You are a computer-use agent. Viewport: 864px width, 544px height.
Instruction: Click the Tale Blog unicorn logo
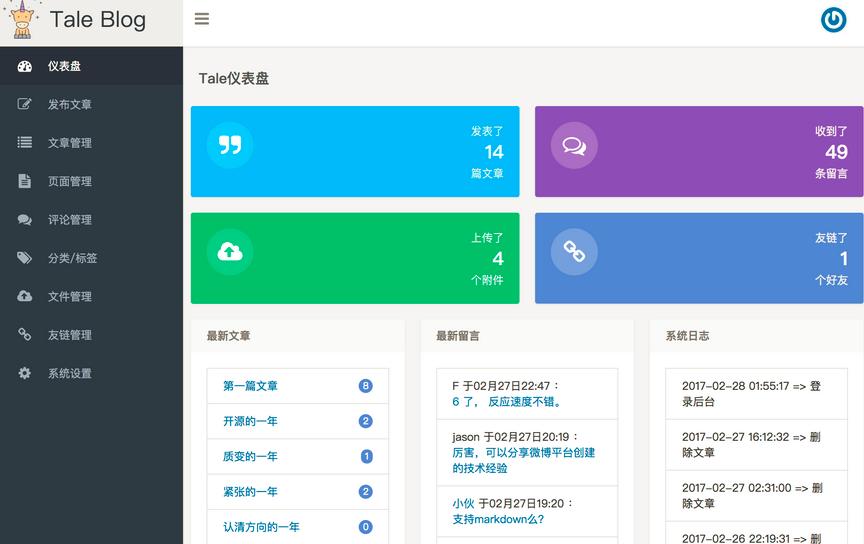pyautogui.click(x=21, y=21)
